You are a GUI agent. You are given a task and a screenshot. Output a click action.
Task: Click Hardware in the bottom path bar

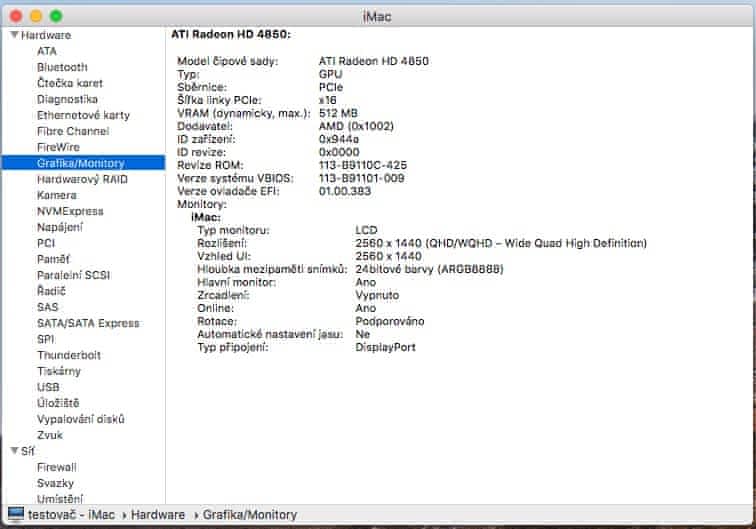[155, 514]
